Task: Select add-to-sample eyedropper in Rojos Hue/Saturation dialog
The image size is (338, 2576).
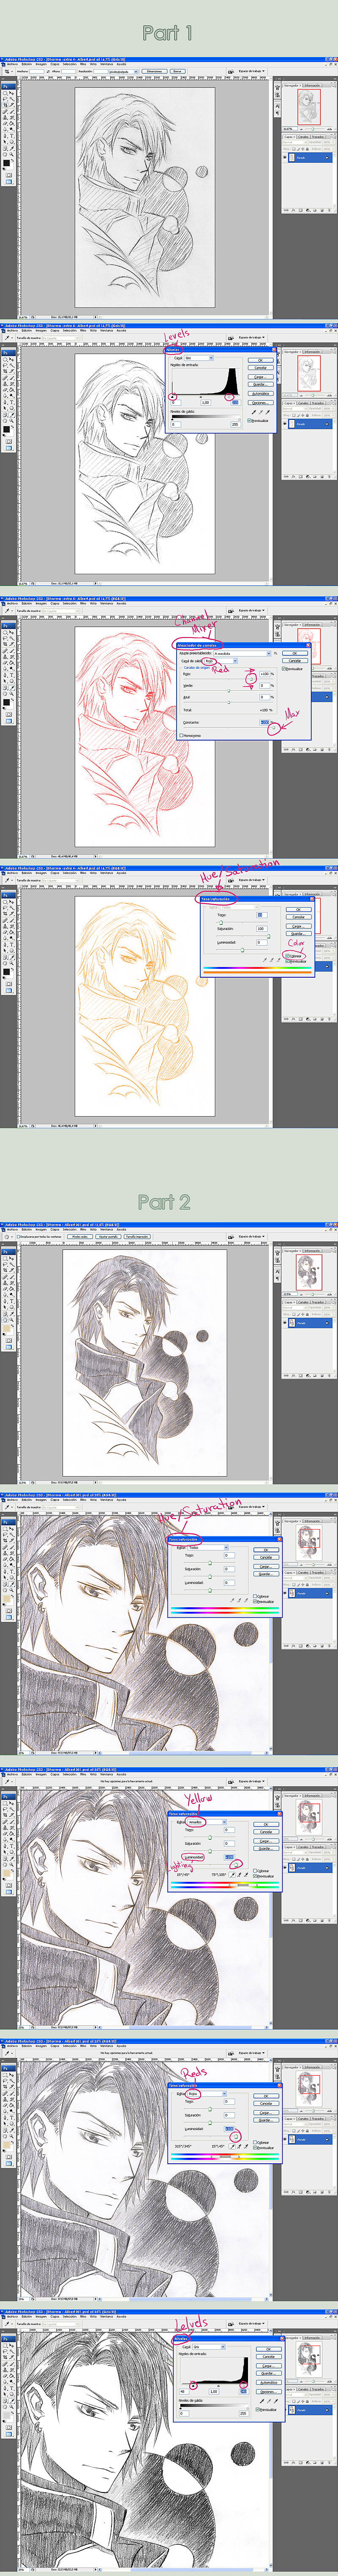Action: pos(239,2146)
